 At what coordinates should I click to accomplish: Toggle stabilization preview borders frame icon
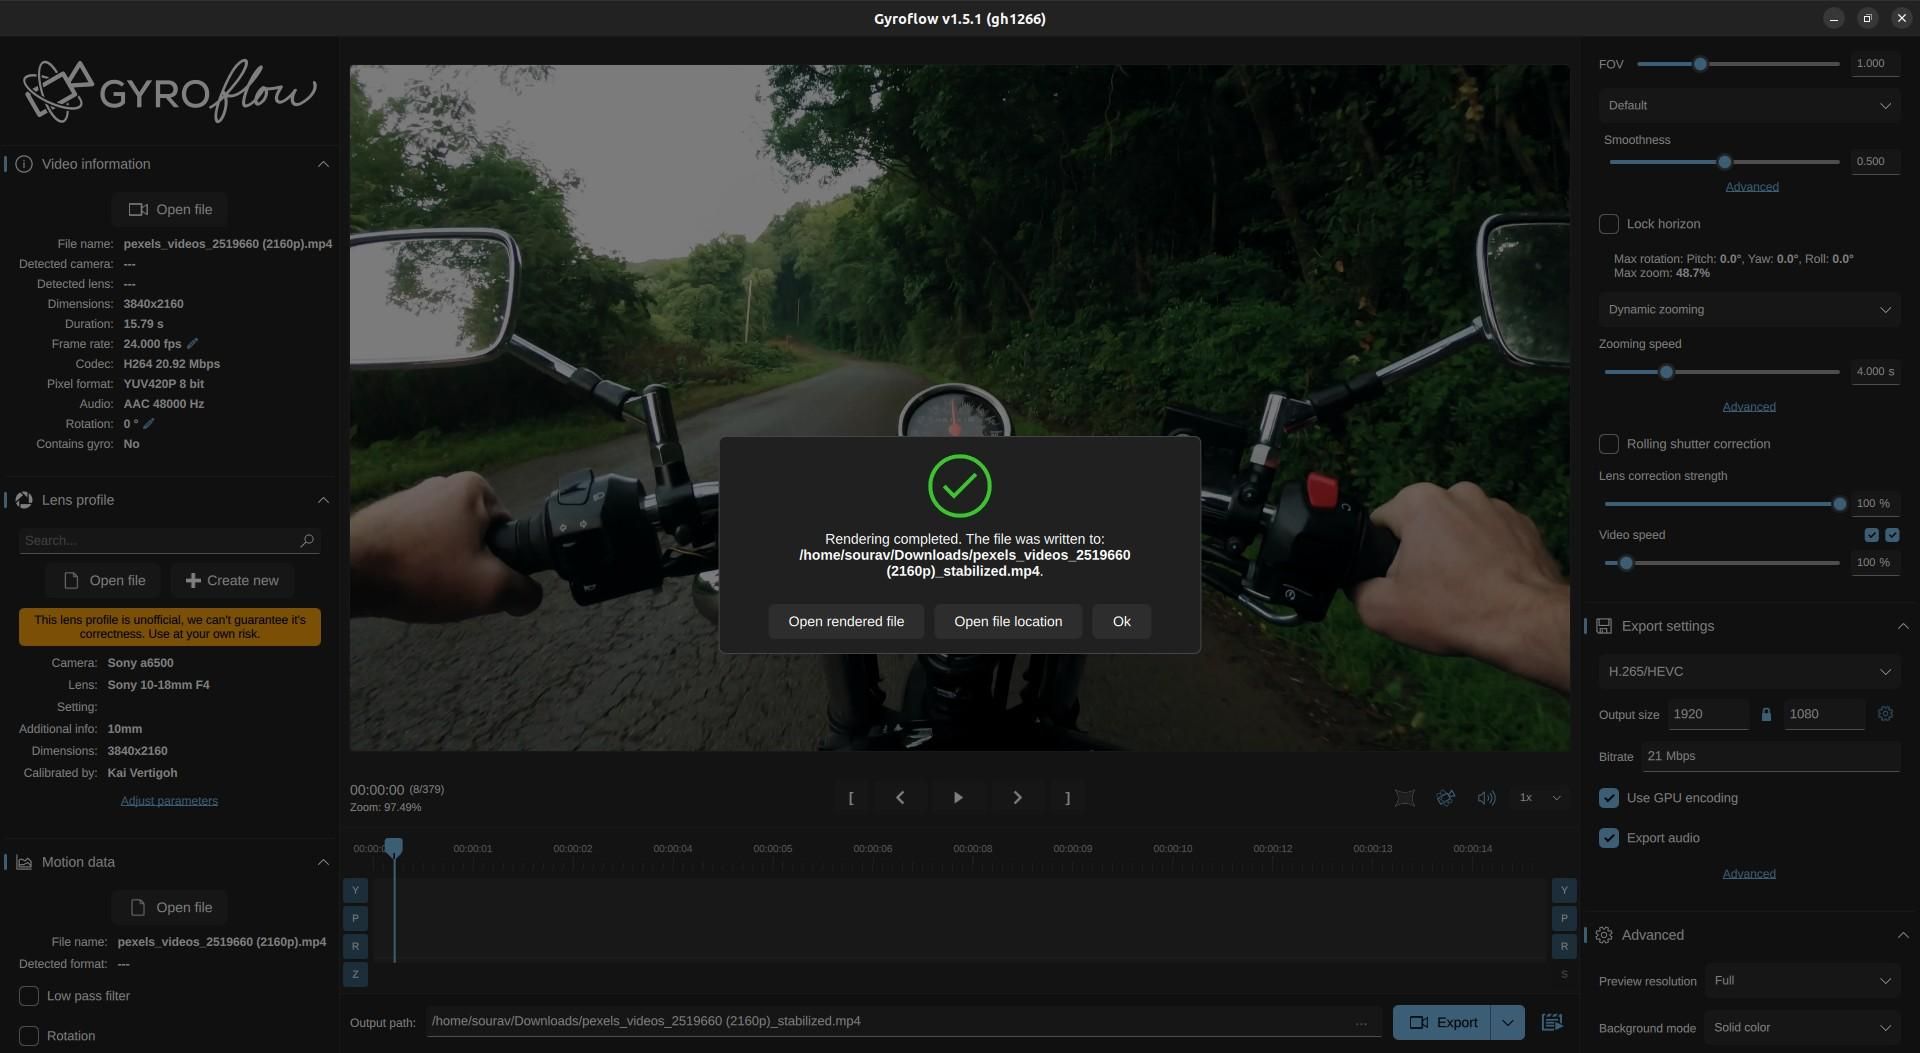(1404, 797)
